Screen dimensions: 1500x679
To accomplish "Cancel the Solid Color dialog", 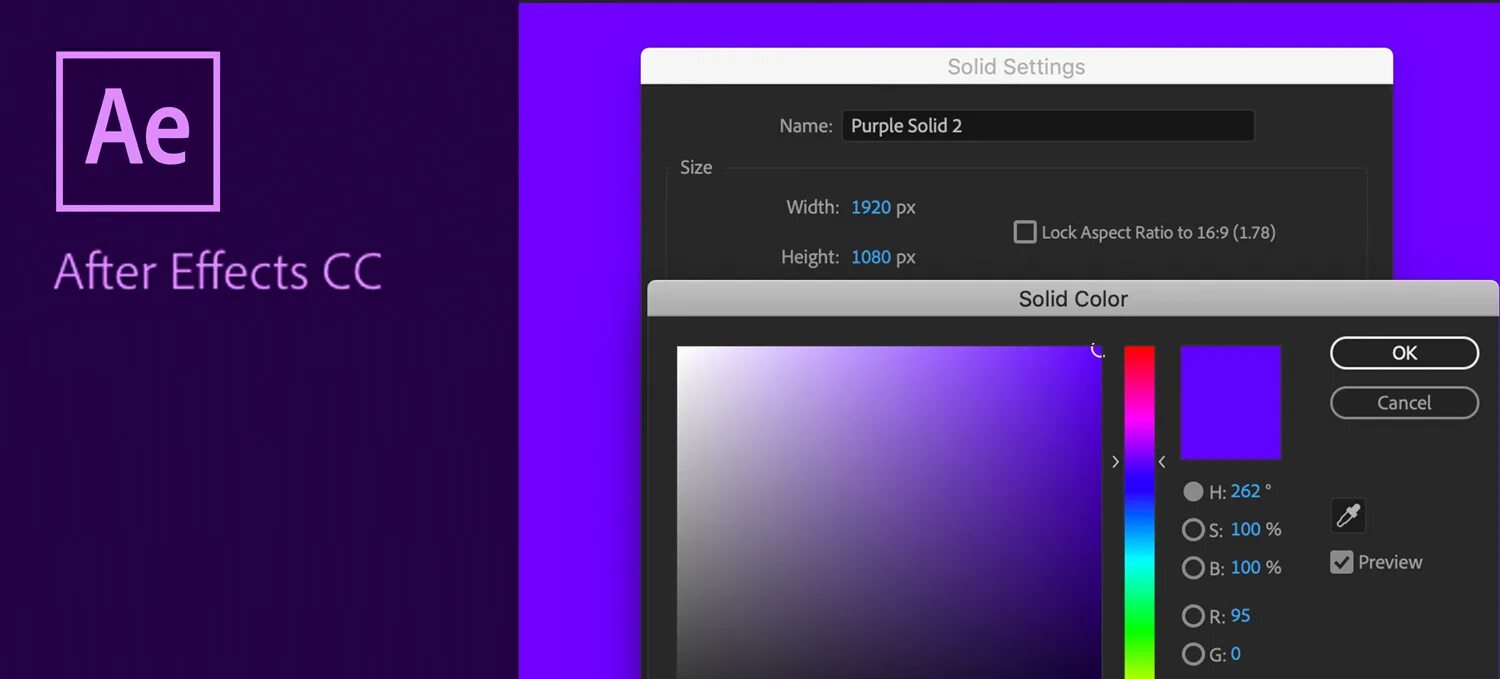I will click(1404, 403).
